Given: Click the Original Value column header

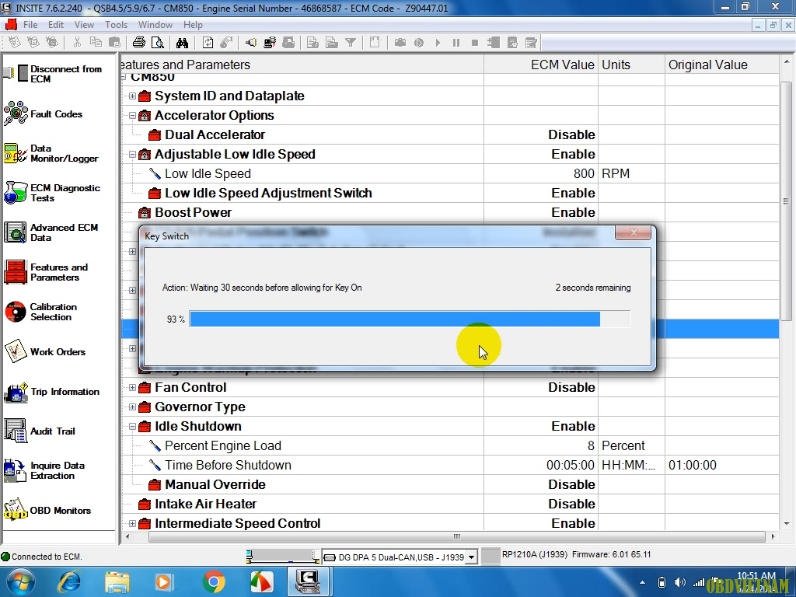Looking at the screenshot, I should (x=722, y=64).
